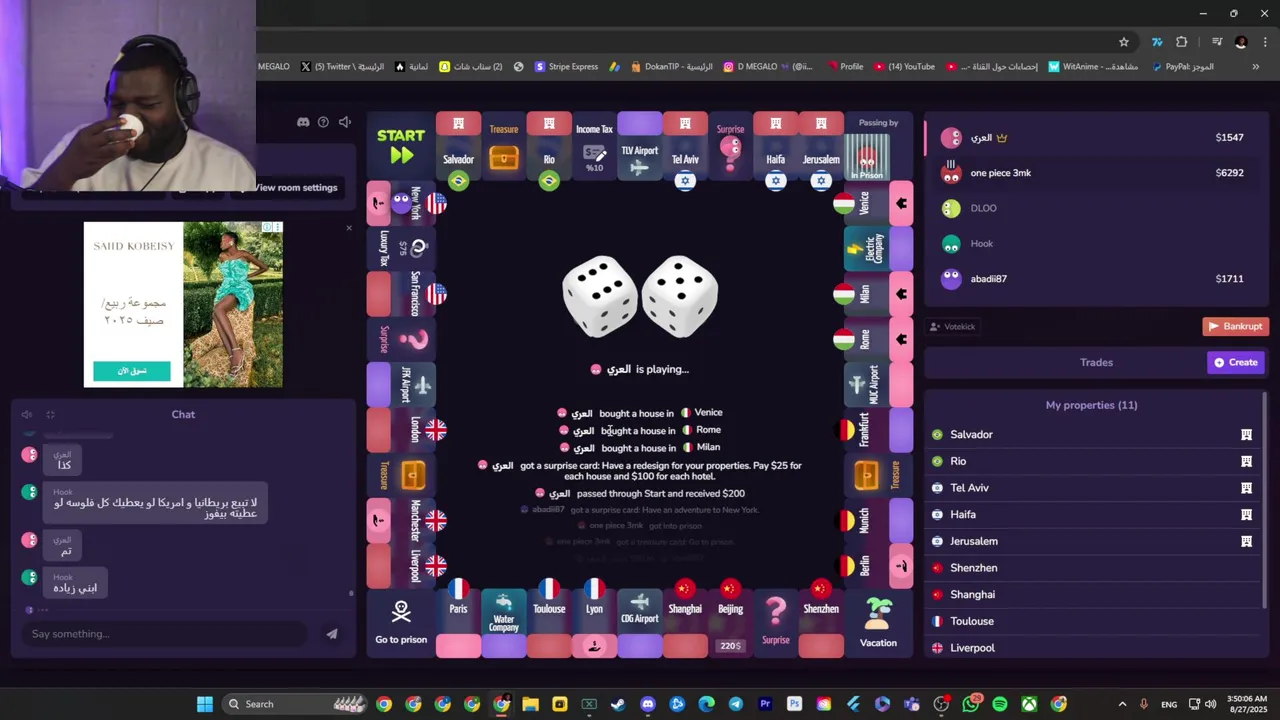The image size is (1280, 720).
Task: Click the START corner tile
Action: (x=401, y=146)
